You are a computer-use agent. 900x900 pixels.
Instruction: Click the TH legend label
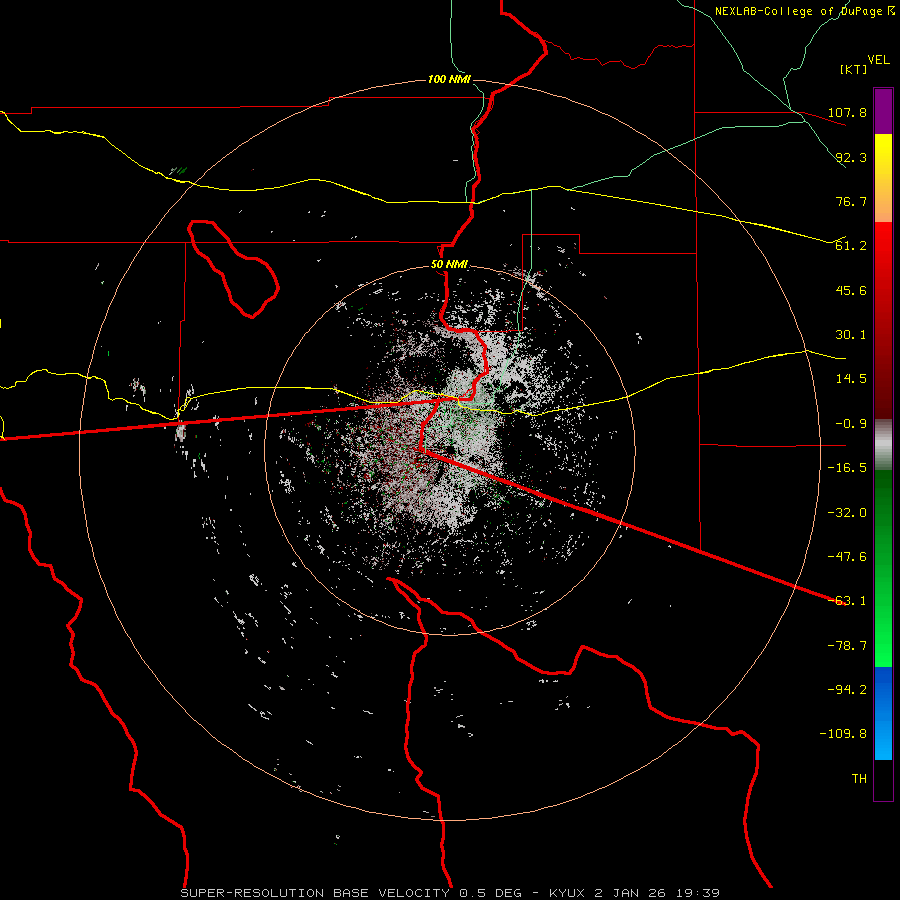coord(859,779)
